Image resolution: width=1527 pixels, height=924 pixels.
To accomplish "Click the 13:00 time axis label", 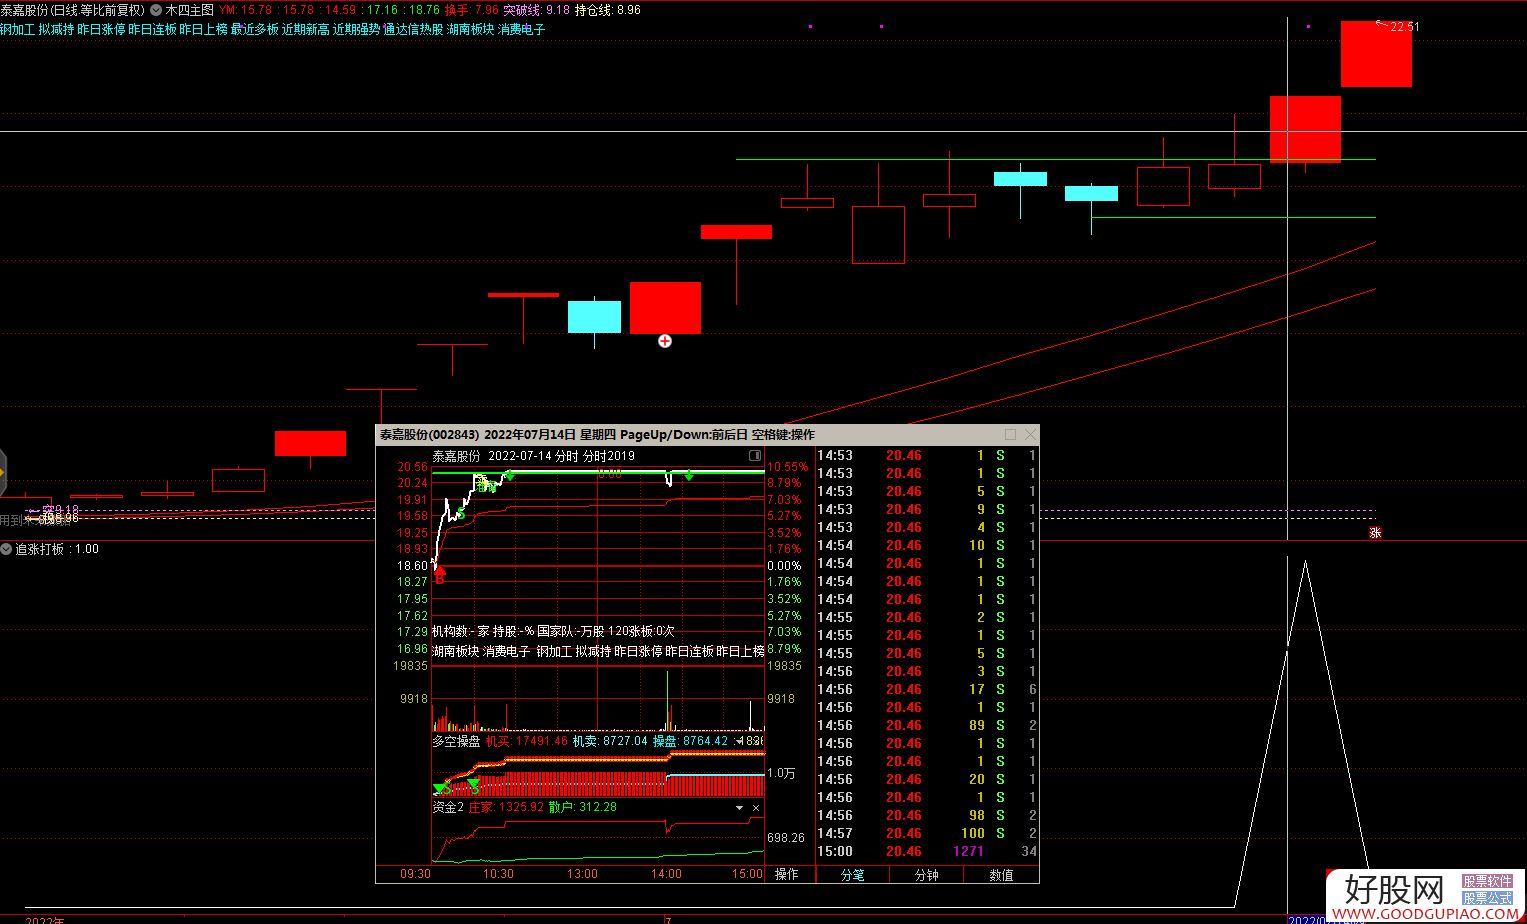I will [582, 874].
